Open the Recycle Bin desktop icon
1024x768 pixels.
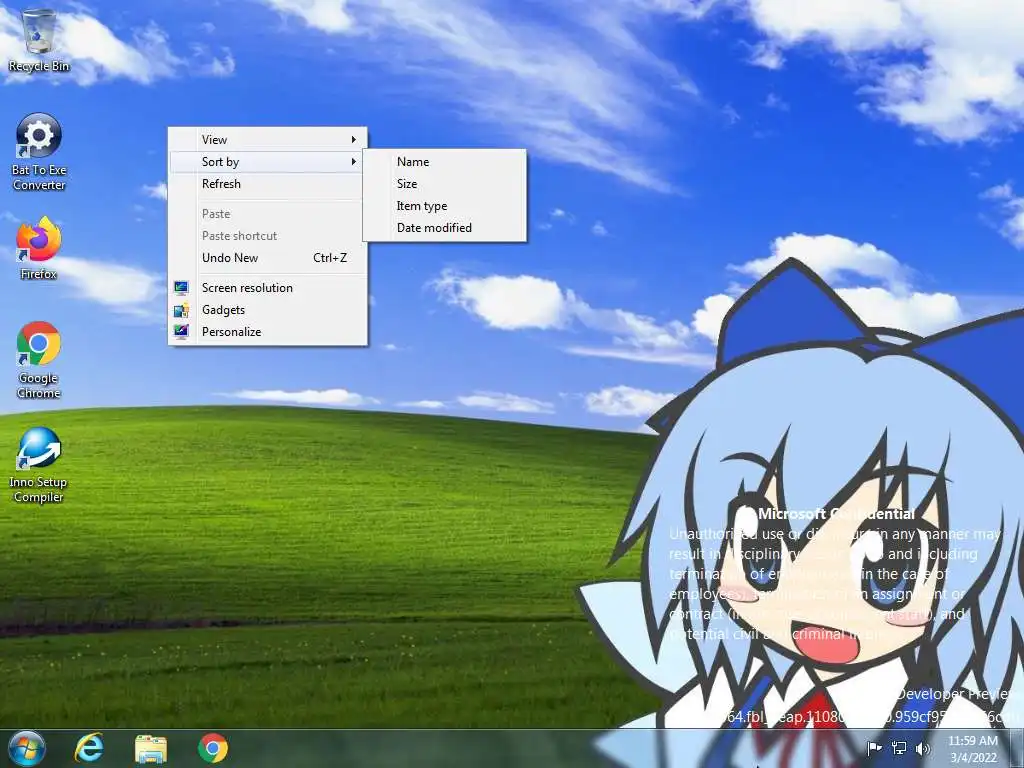pyautogui.click(x=39, y=40)
